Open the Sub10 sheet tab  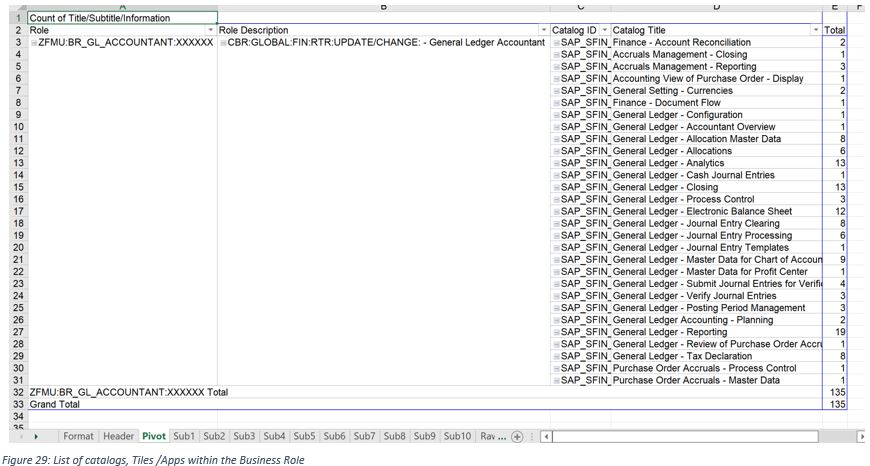[457, 436]
